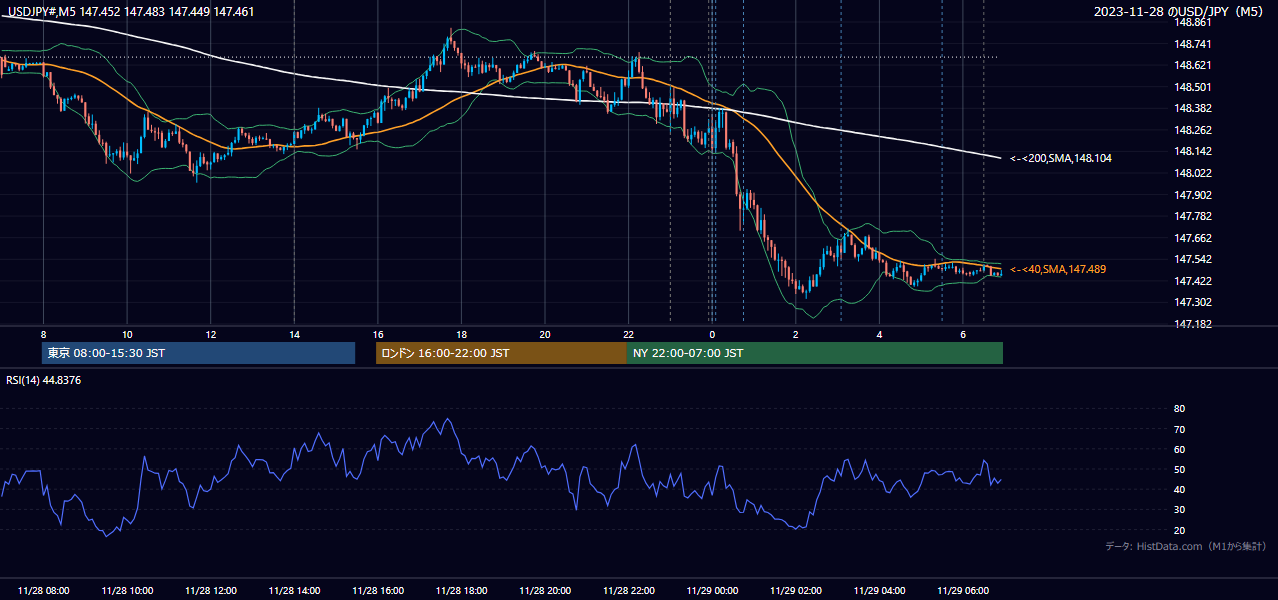Click the bottom date label 11/28 16:00
The width and height of the screenshot is (1278, 600).
(378, 591)
